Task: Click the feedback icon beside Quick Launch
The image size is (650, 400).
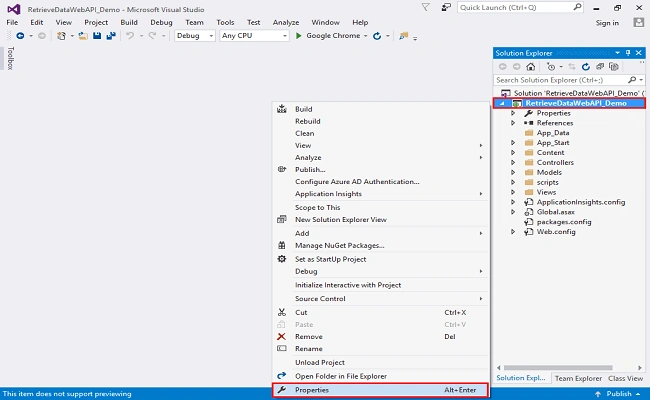Action: point(446,7)
